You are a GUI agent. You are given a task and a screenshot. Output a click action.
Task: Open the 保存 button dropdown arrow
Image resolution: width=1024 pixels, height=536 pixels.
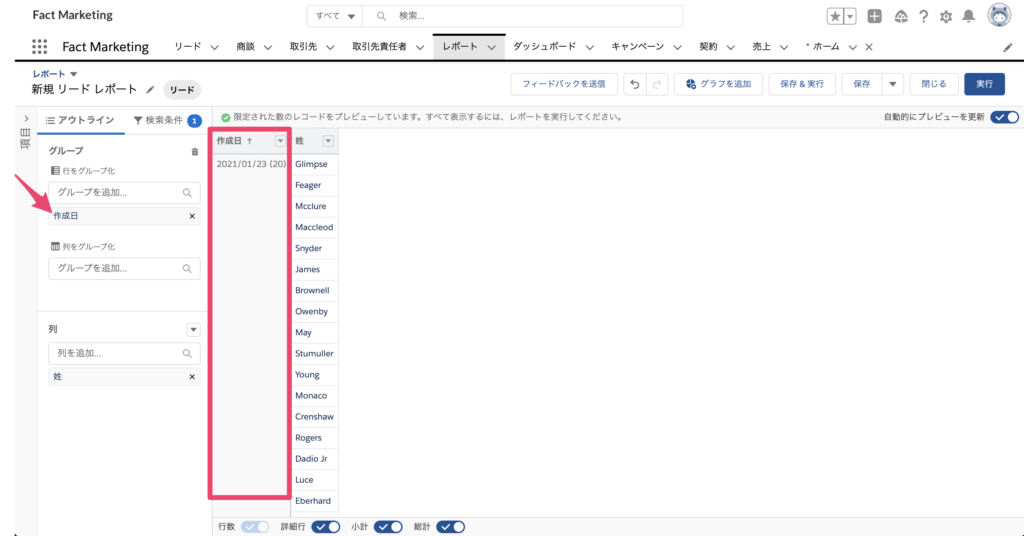click(892, 84)
